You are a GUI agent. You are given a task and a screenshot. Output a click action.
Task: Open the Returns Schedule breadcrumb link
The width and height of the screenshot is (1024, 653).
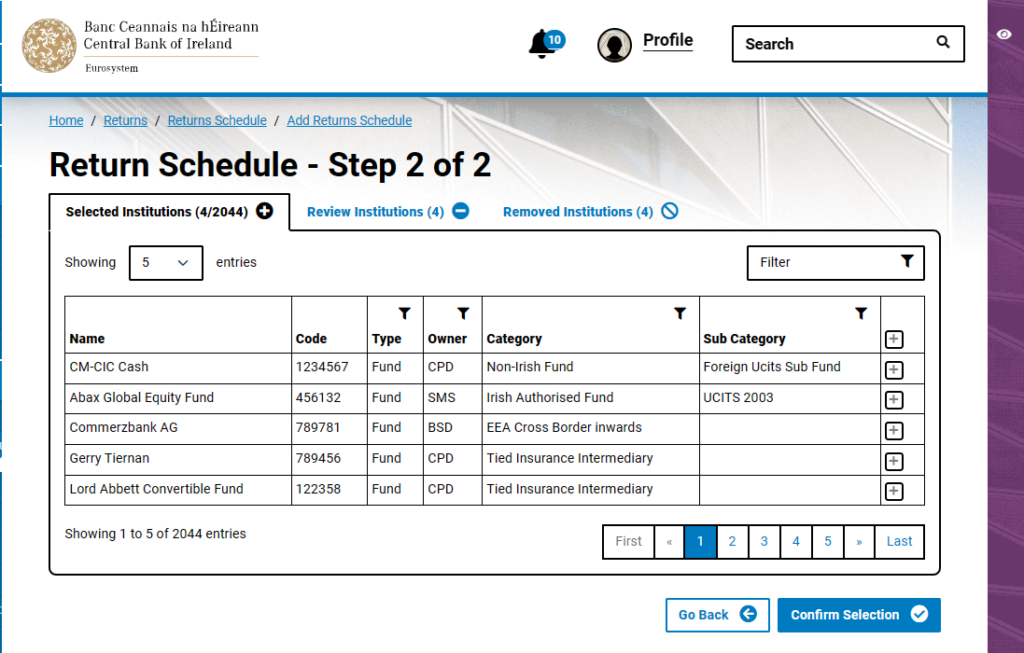pyautogui.click(x=217, y=120)
